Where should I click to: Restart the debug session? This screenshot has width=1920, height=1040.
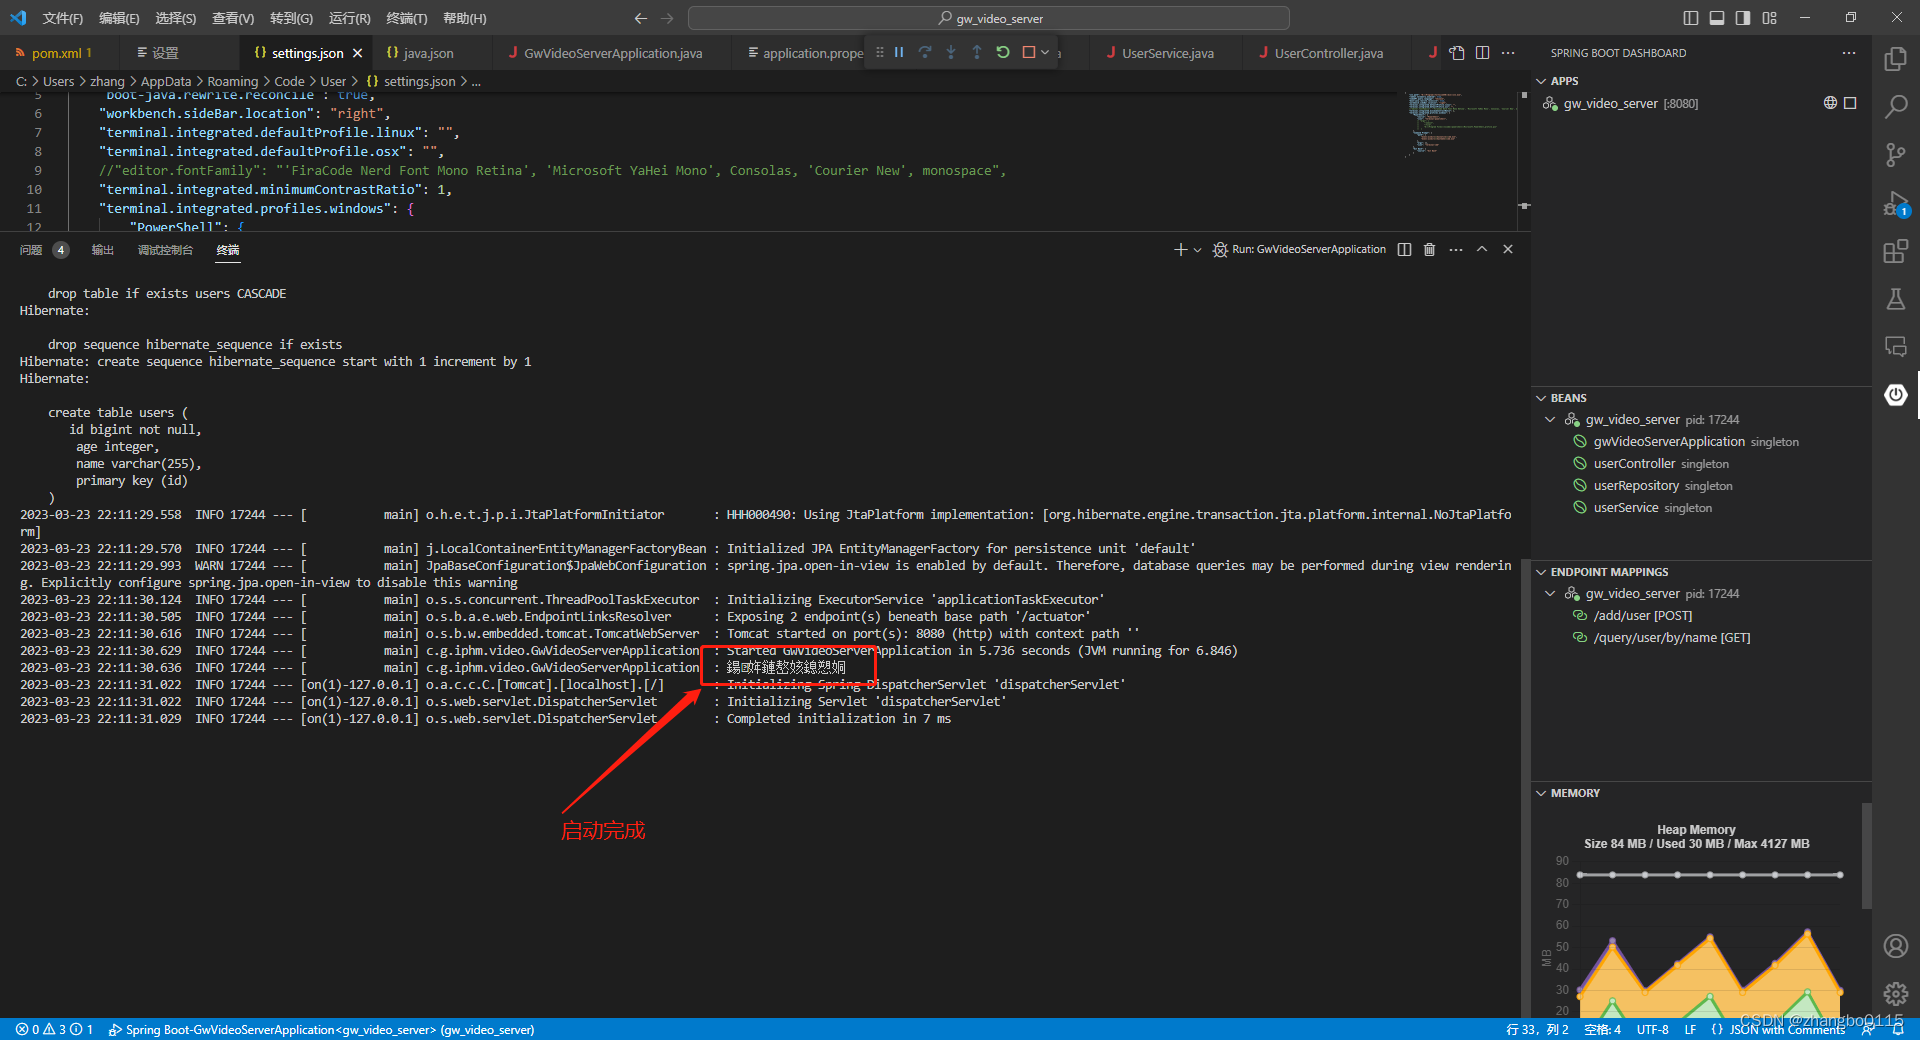pos(1002,52)
